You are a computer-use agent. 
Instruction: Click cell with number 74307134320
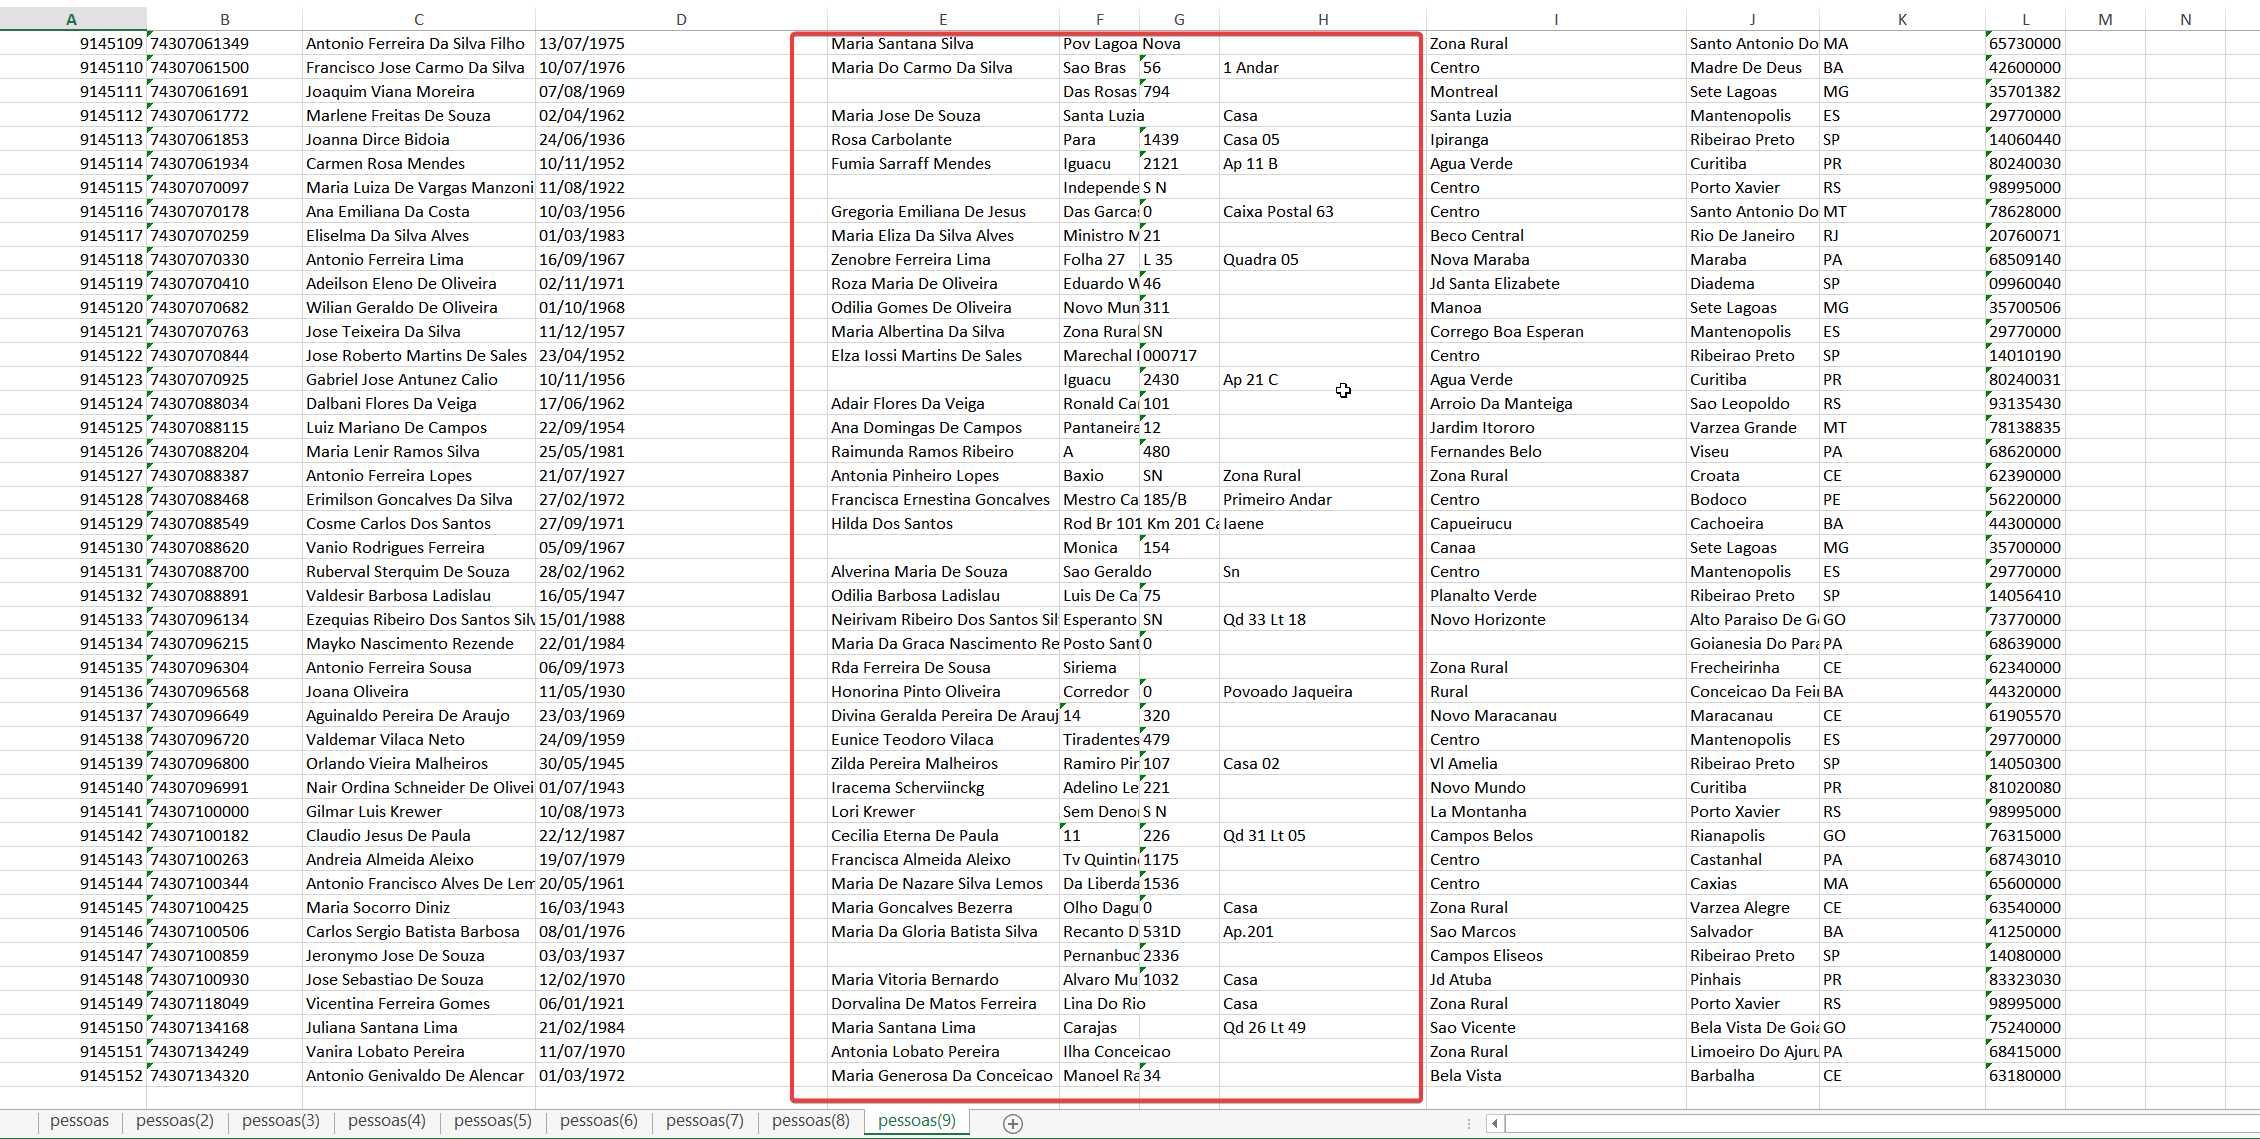pos(224,1075)
